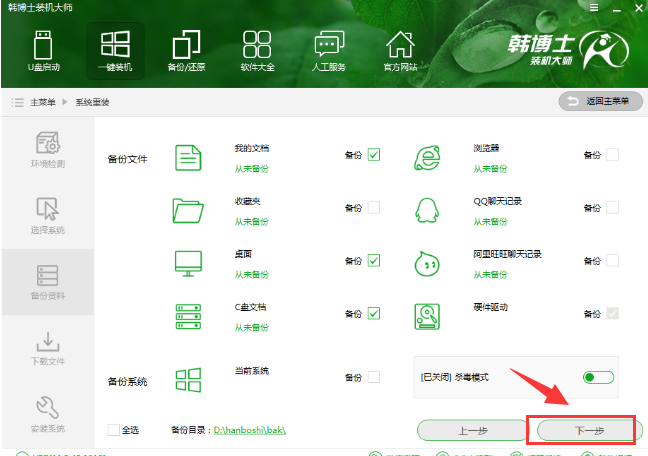648x456 pixels.
Task: Check 收藏夹 backup checkbox
Action: click(x=374, y=208)
